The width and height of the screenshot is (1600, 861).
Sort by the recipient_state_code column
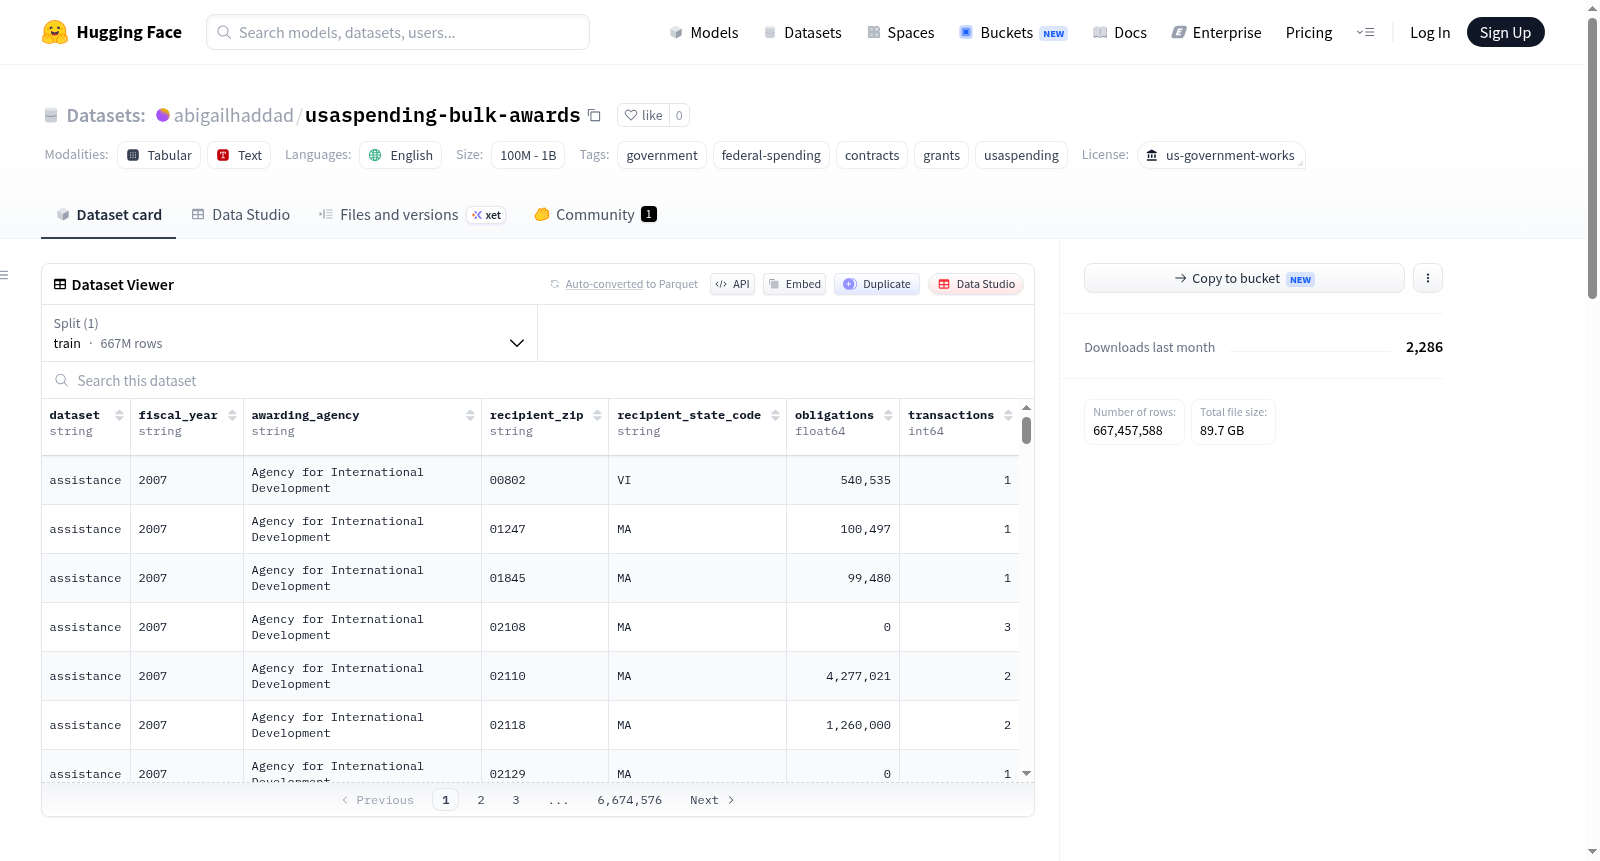coord(775,415)
